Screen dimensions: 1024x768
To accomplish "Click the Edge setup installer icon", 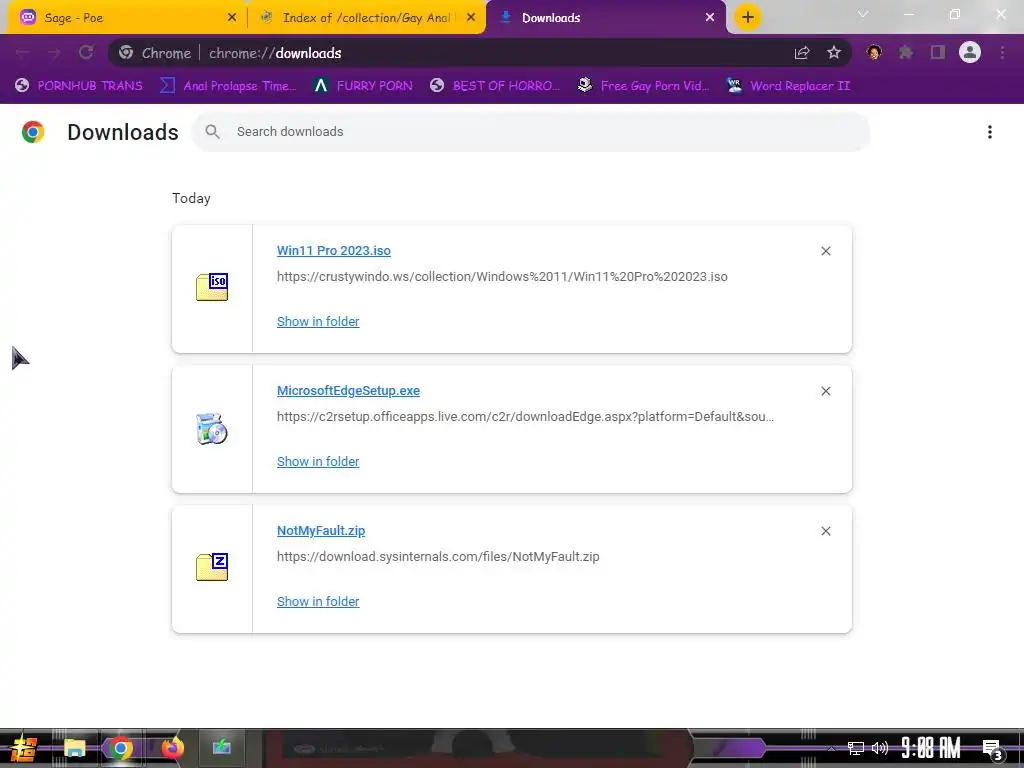I will click(212, 428).
